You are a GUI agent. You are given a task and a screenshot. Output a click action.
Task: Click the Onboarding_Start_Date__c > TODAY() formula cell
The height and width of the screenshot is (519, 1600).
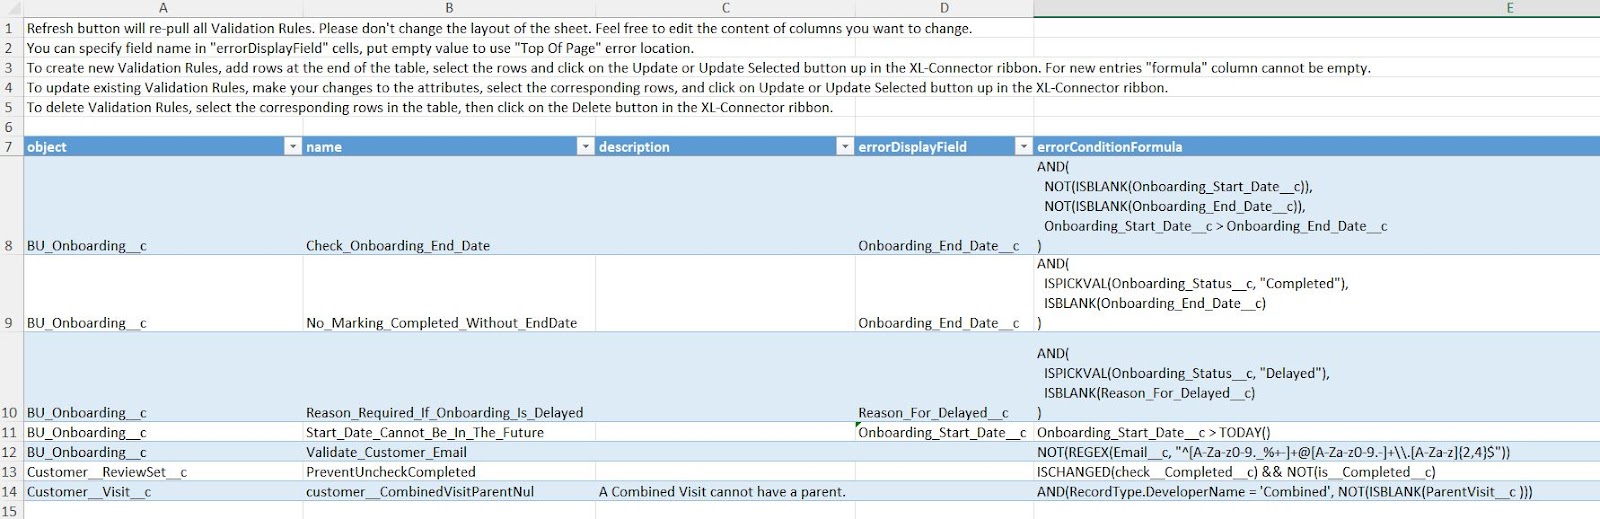[x=1316, y=432]
